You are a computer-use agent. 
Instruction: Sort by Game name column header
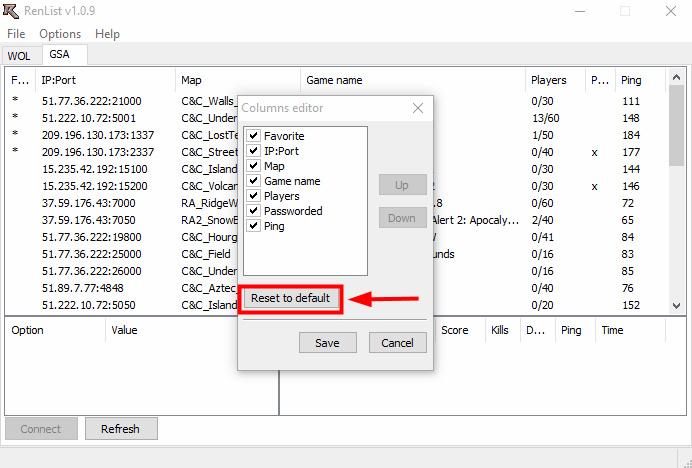(x=413, y=80)
